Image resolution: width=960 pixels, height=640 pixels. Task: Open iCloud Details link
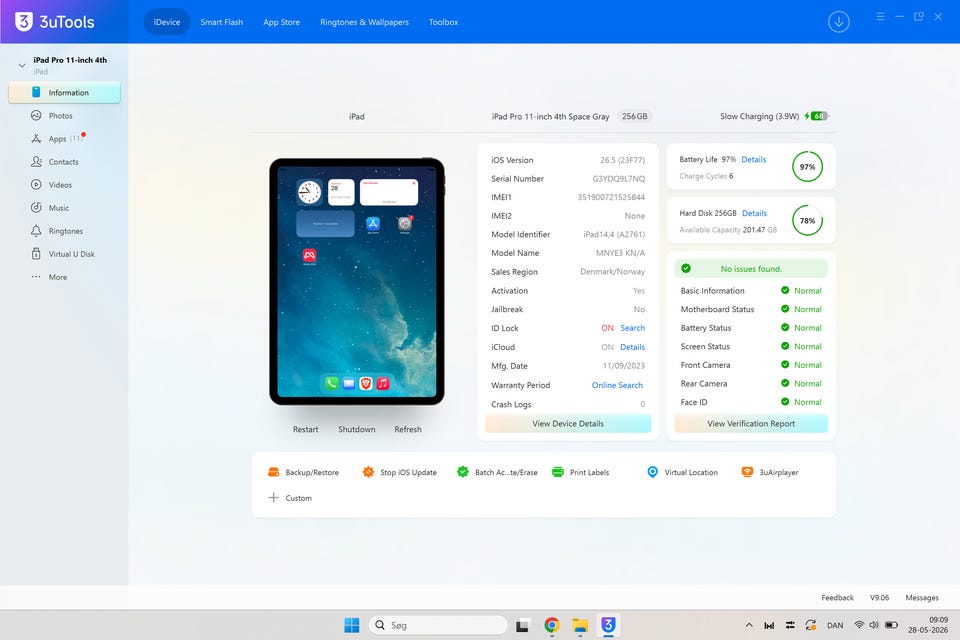point(632,347)
